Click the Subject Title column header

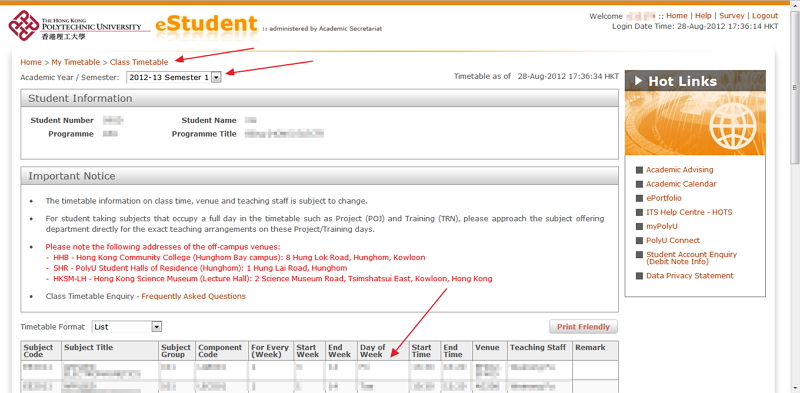point(110,351)
